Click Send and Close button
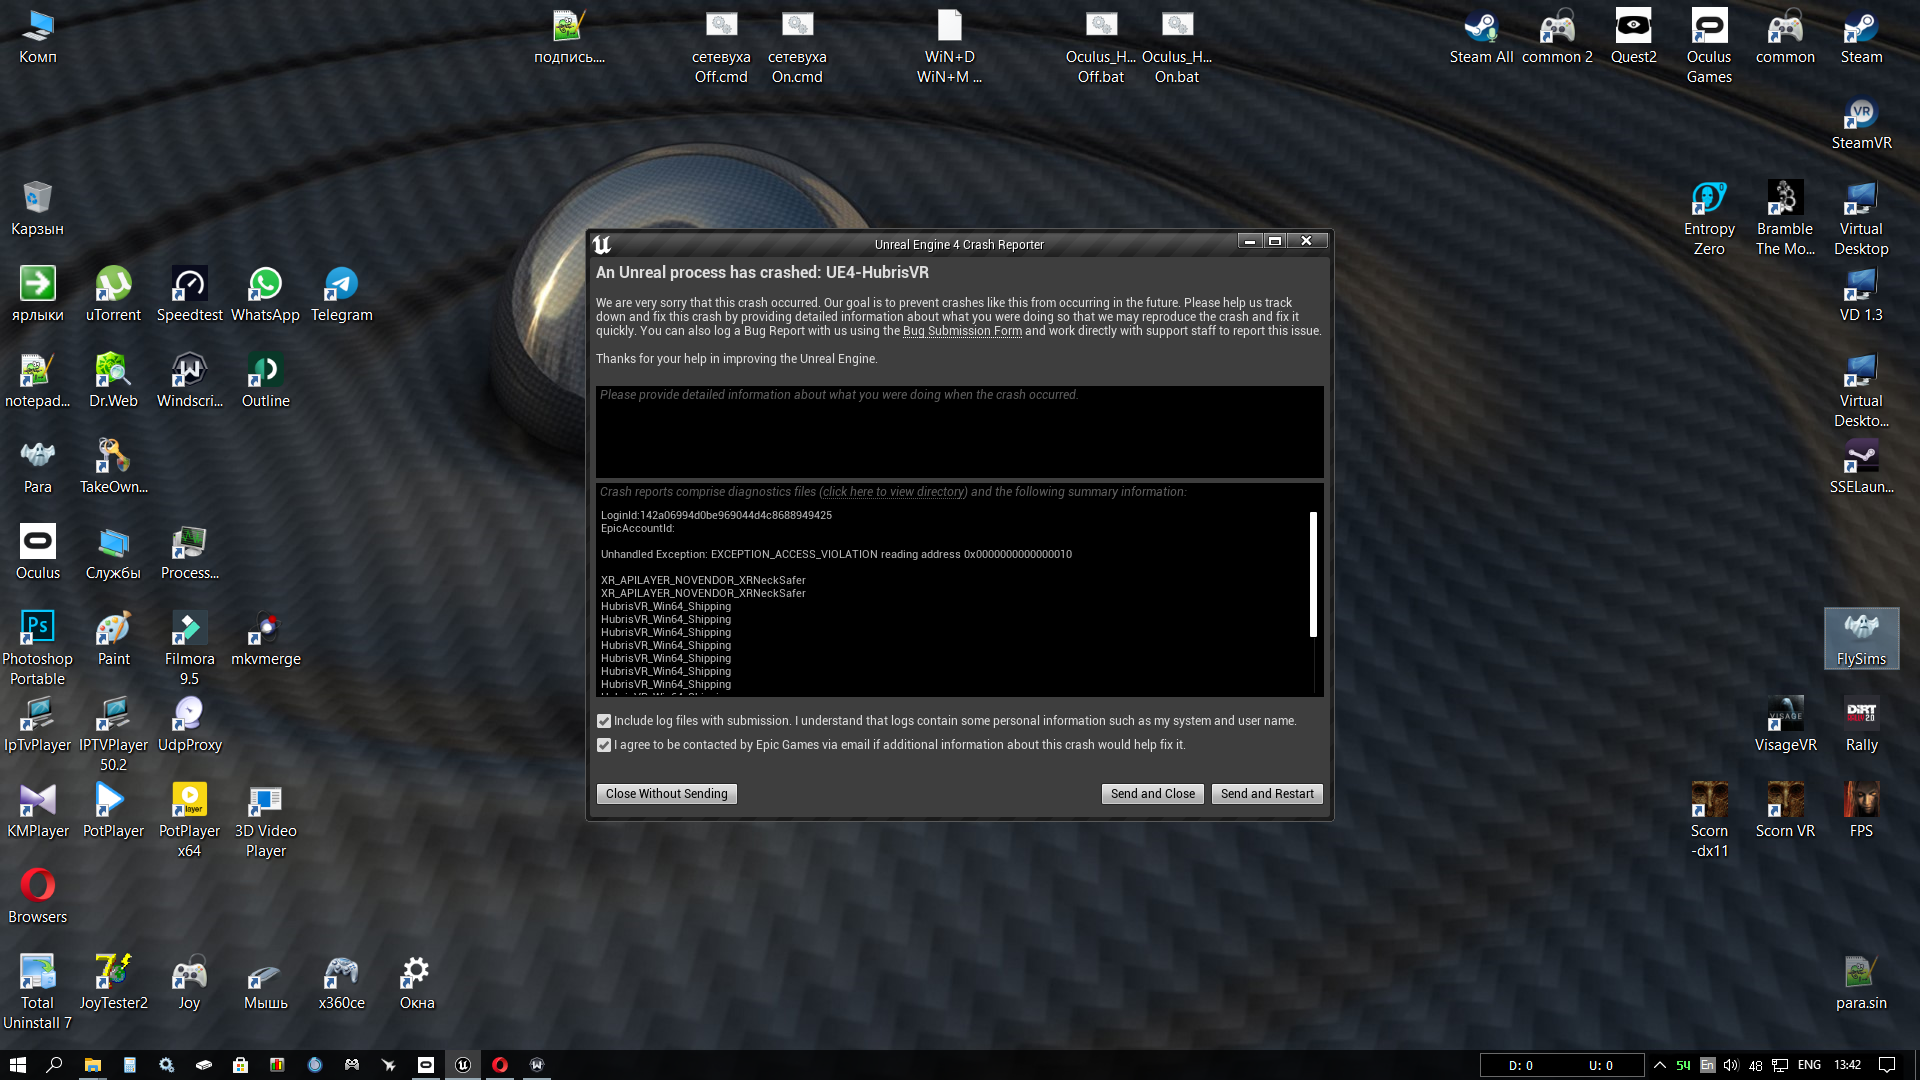Image resolution: width=1920 pixels, height=1080 pixels. click(1152, 794)
